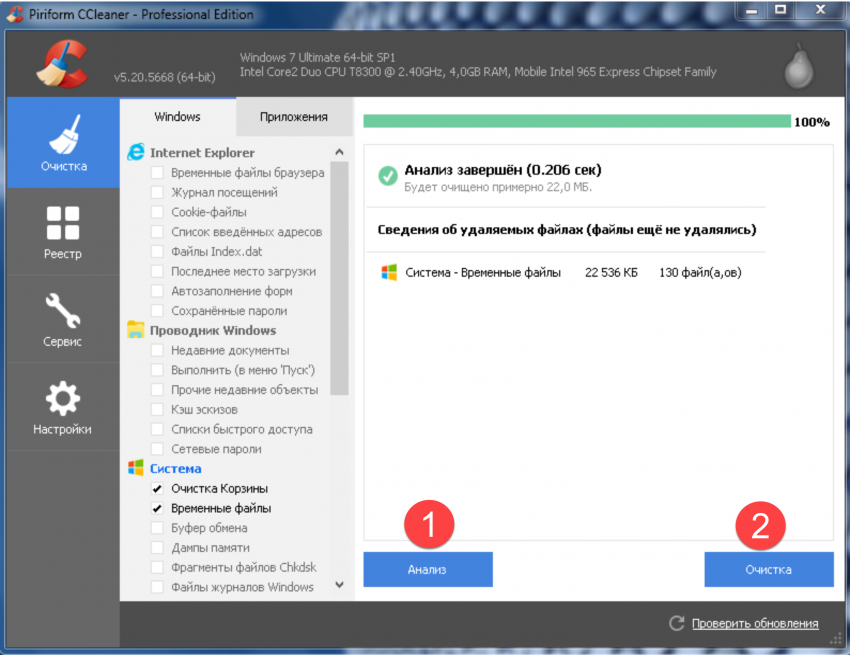
Task: Switch to the Windows tab
Action: (177, 117)
